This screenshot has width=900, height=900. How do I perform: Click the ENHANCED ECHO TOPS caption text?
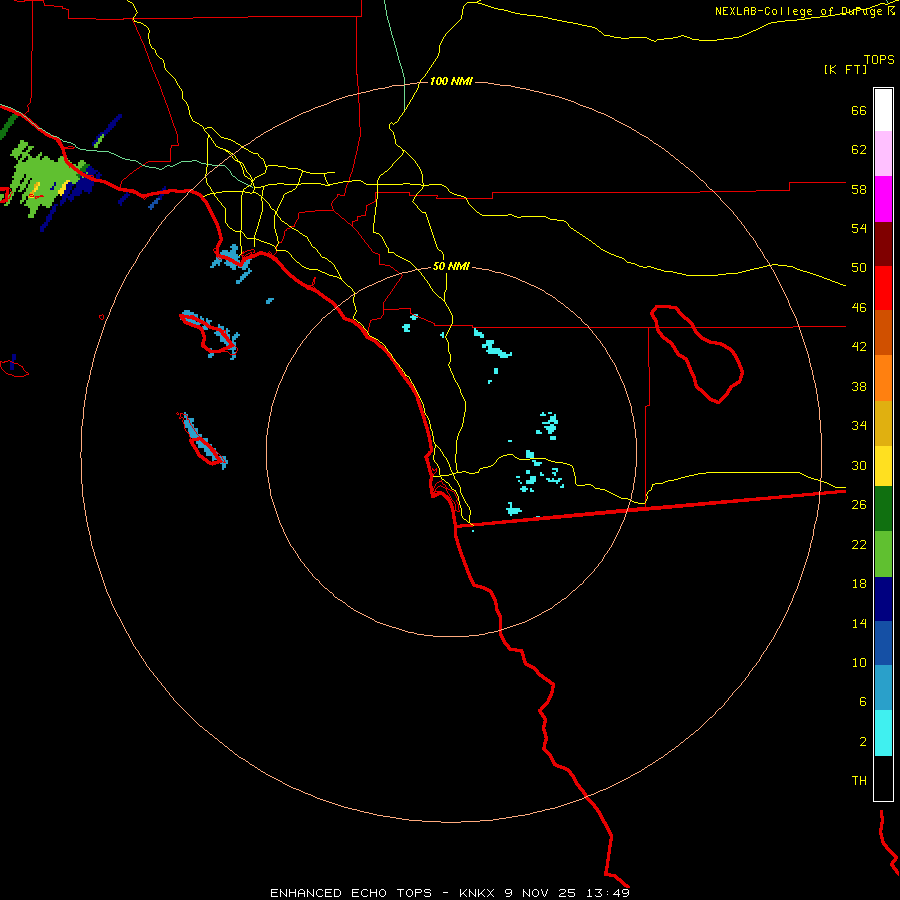pos(351,893)
